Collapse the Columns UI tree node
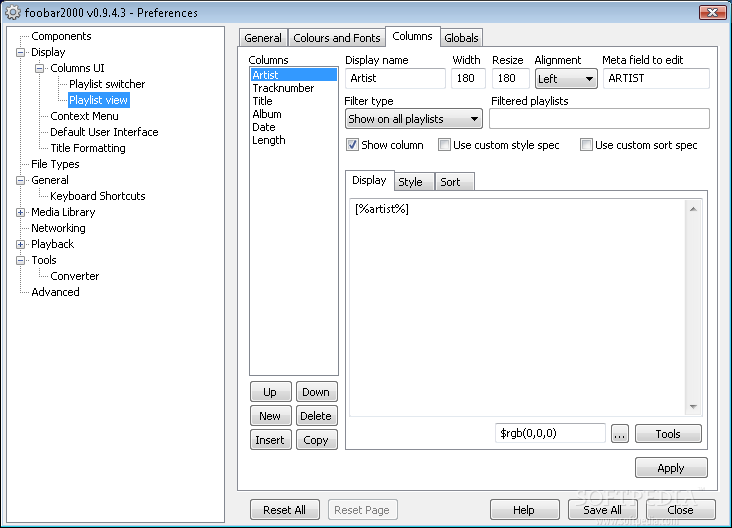732x528 pixels. click(x=40, y=68)
